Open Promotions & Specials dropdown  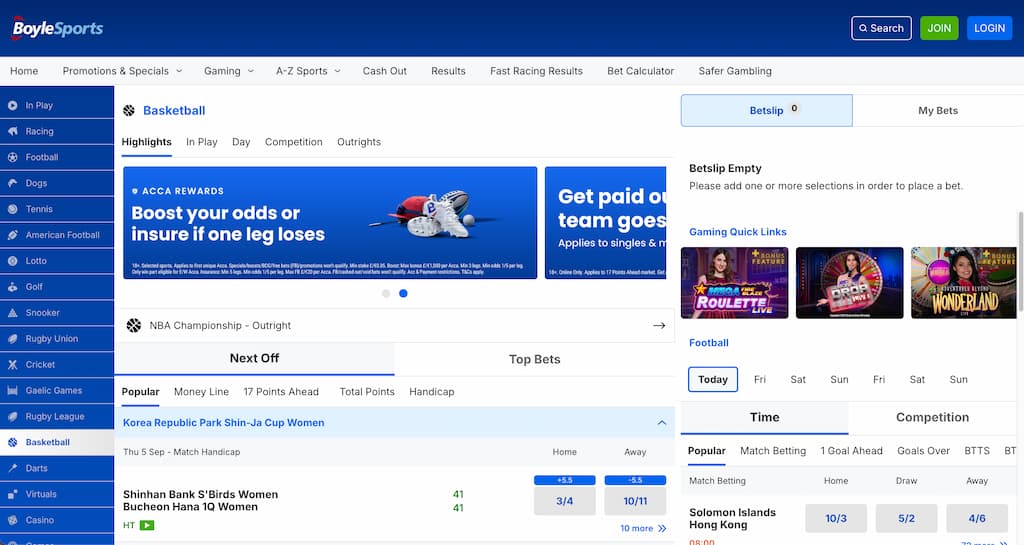[122, 71]
